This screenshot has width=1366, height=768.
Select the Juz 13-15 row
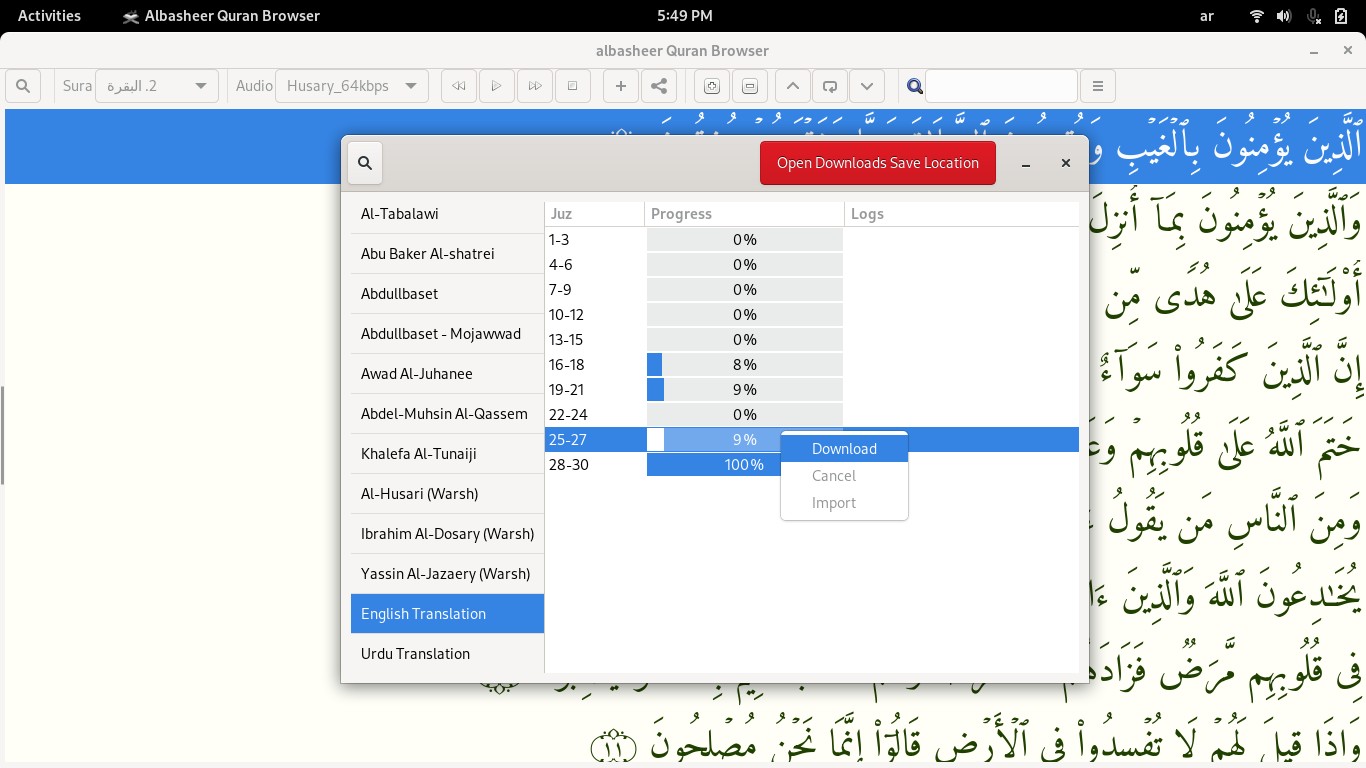812,340
